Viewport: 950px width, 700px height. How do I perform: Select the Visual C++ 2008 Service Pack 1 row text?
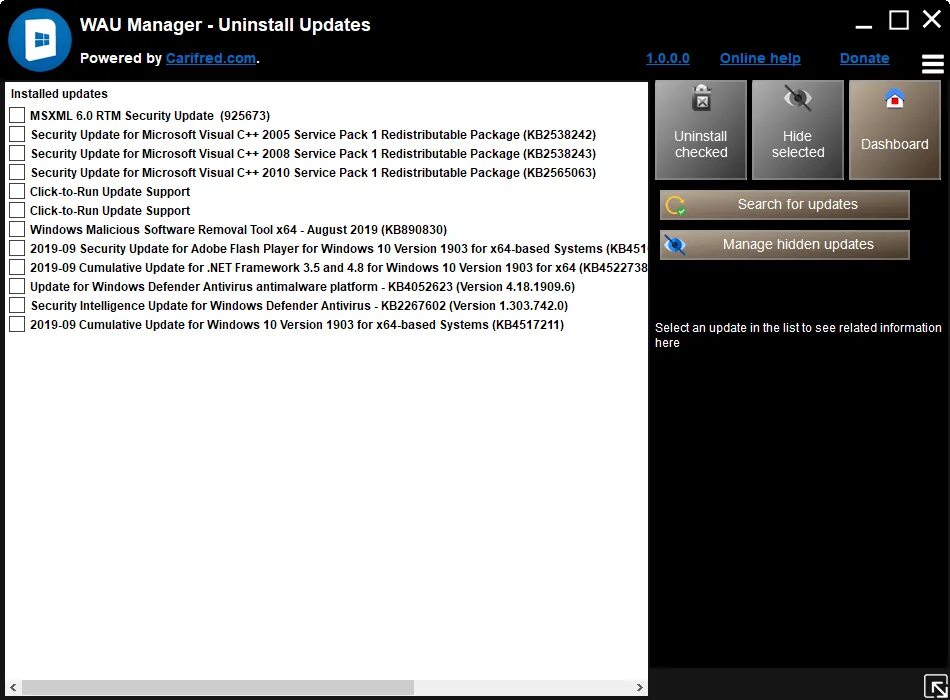[313, 153]
